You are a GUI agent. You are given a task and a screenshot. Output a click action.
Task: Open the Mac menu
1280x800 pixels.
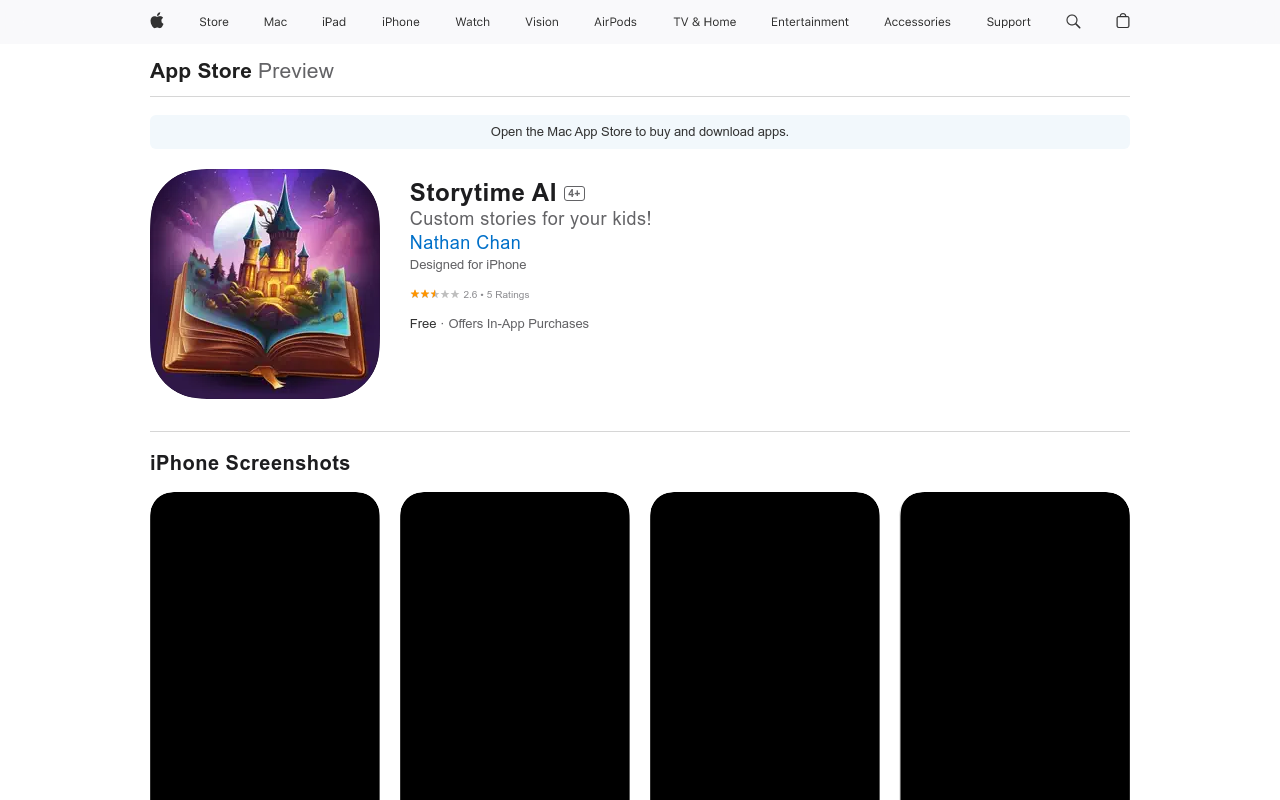[275, 22]
